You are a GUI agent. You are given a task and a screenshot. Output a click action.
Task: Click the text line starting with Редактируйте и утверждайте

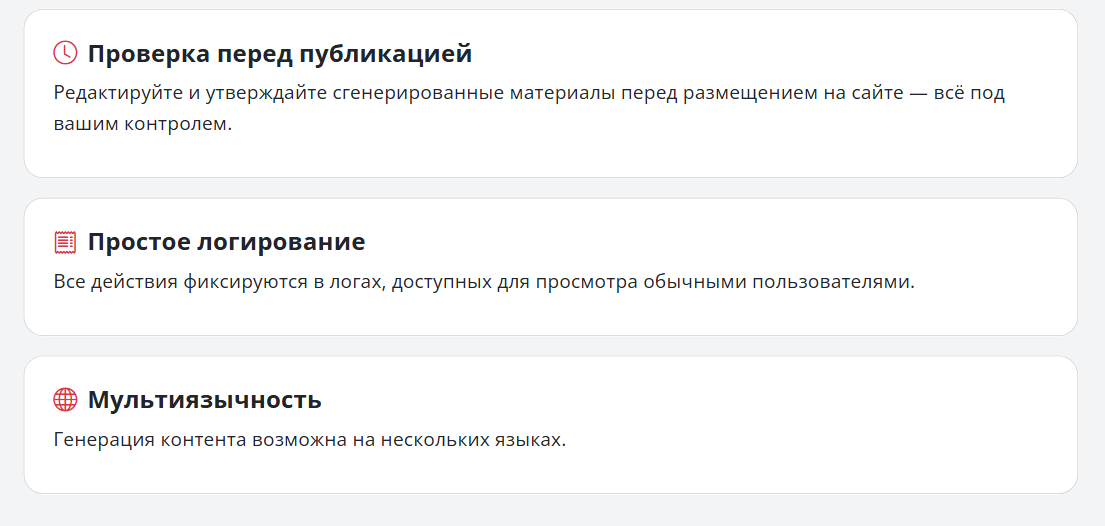pyautogui.click(x=529, y=94)
